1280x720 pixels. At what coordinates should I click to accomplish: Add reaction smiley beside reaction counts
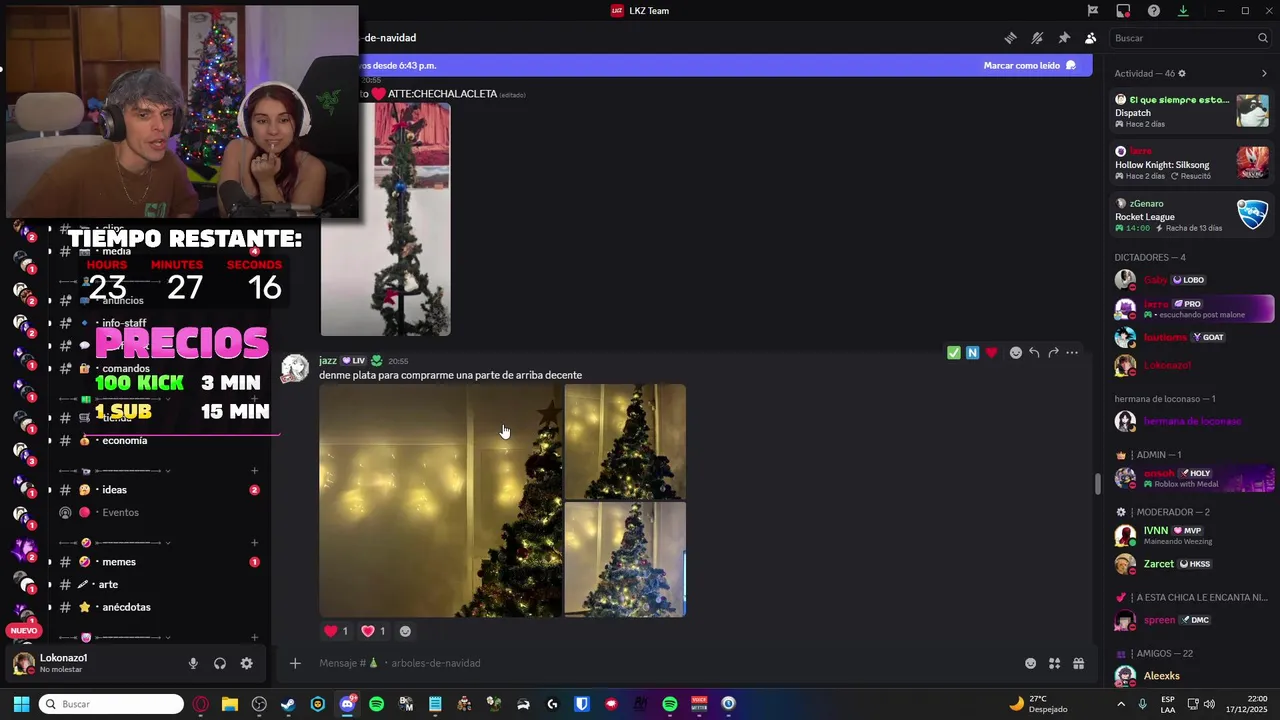[405, 631]
